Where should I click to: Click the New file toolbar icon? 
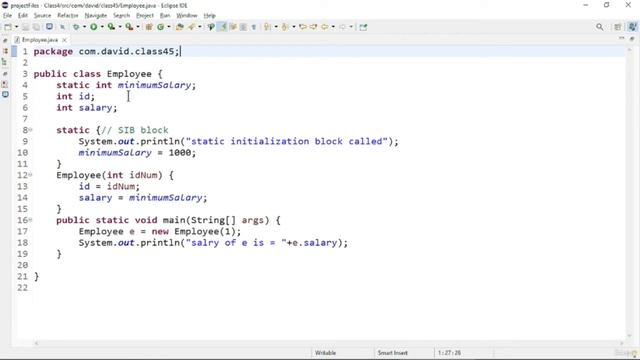coord(8,27)
